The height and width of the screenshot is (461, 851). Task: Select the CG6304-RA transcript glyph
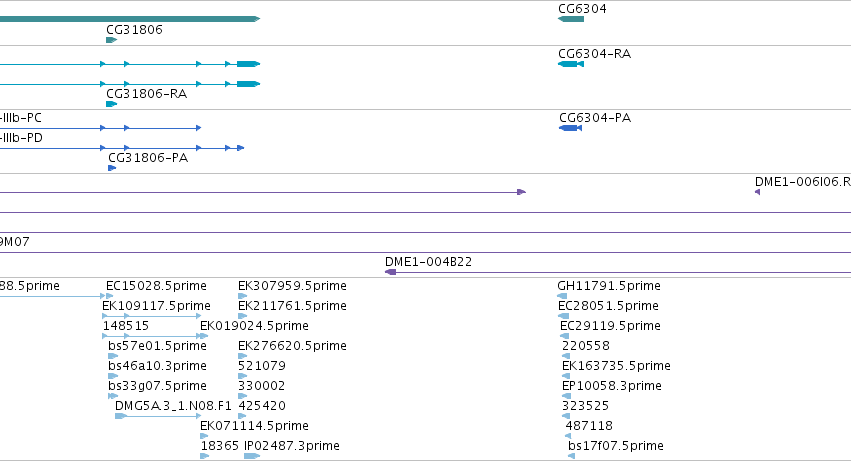[x=571, y=64]
